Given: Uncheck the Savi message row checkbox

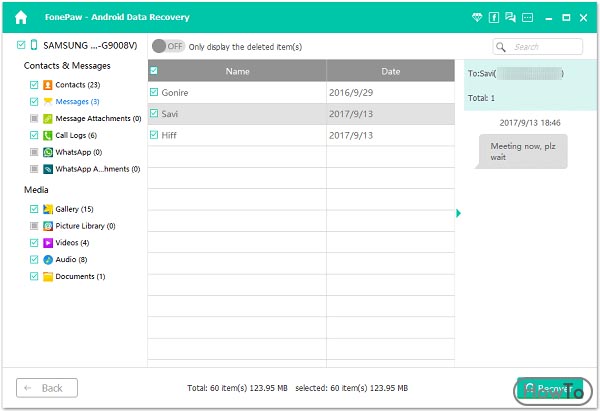Looking at the screenshot, I should (154, 113).
